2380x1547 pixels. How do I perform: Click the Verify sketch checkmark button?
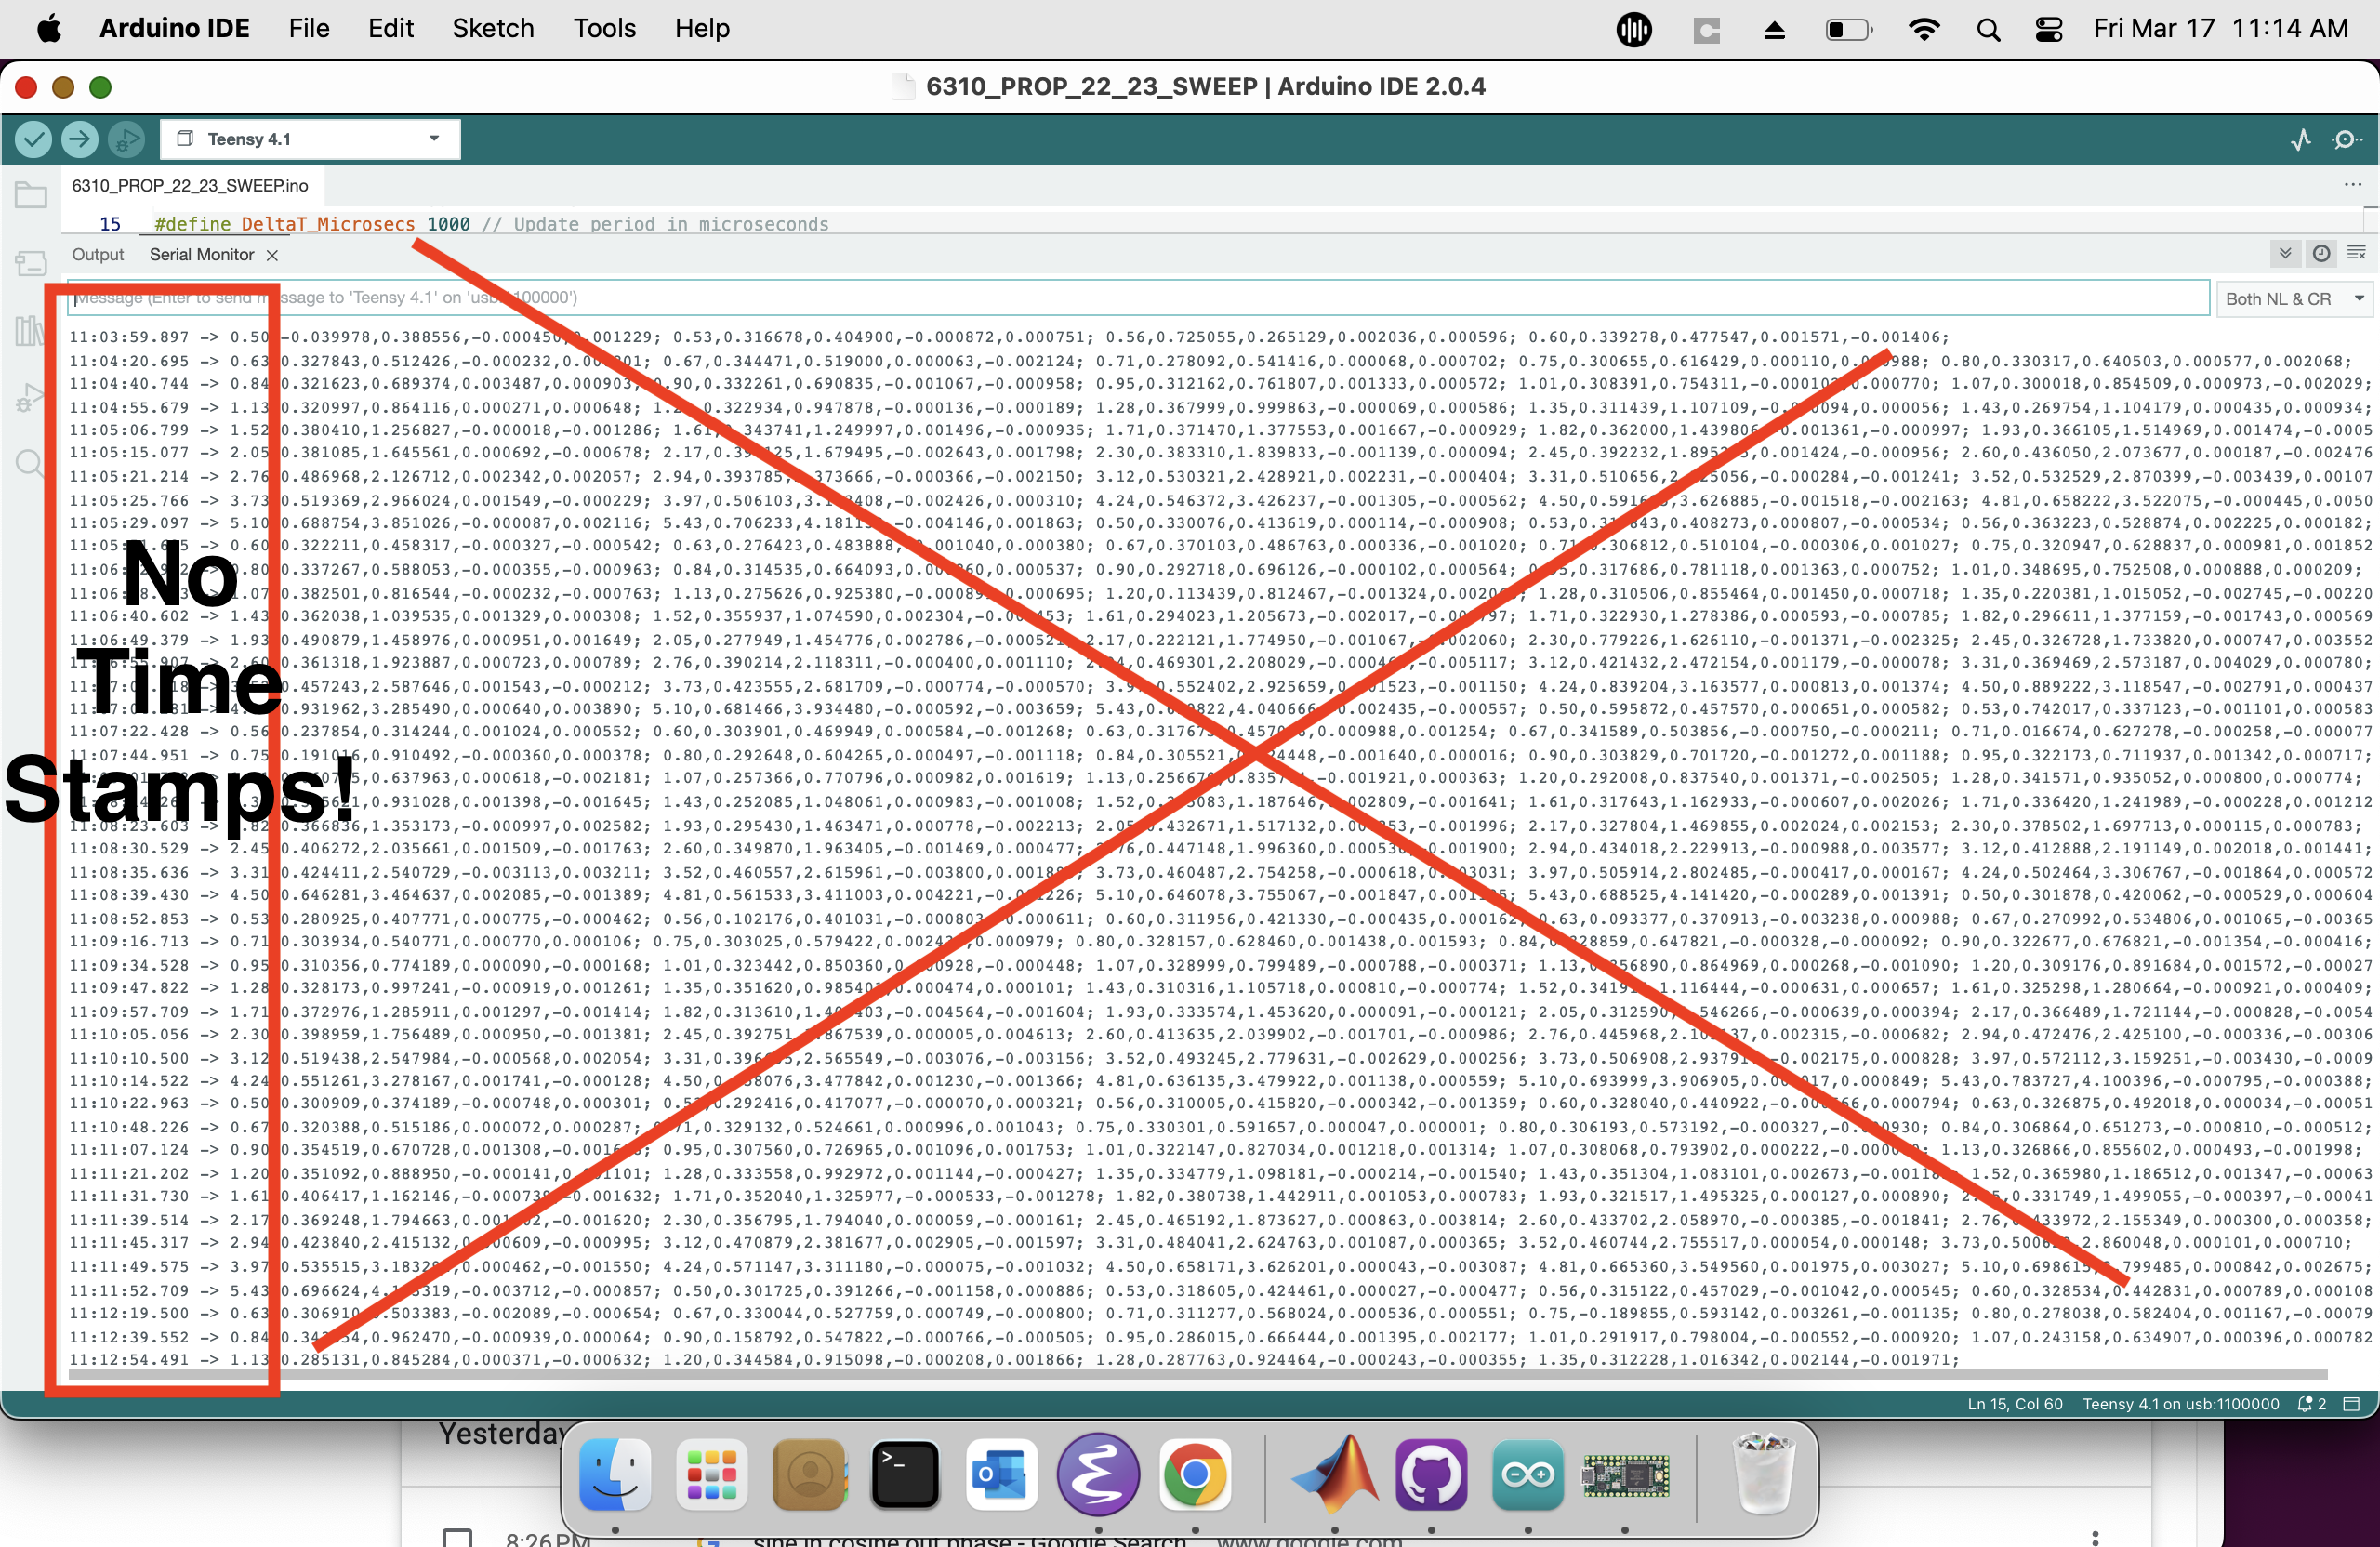pos(33,139)
